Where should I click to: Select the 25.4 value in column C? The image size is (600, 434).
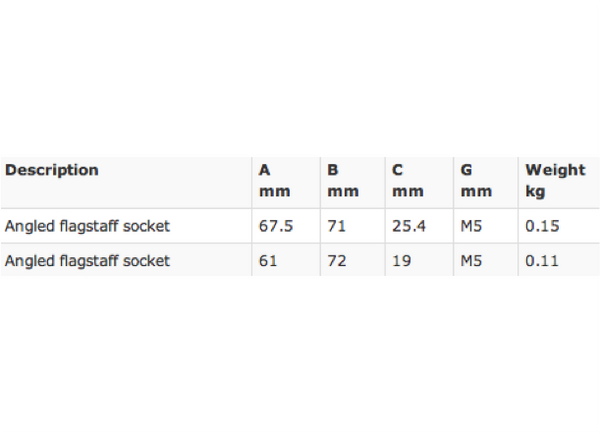point(409,226)
